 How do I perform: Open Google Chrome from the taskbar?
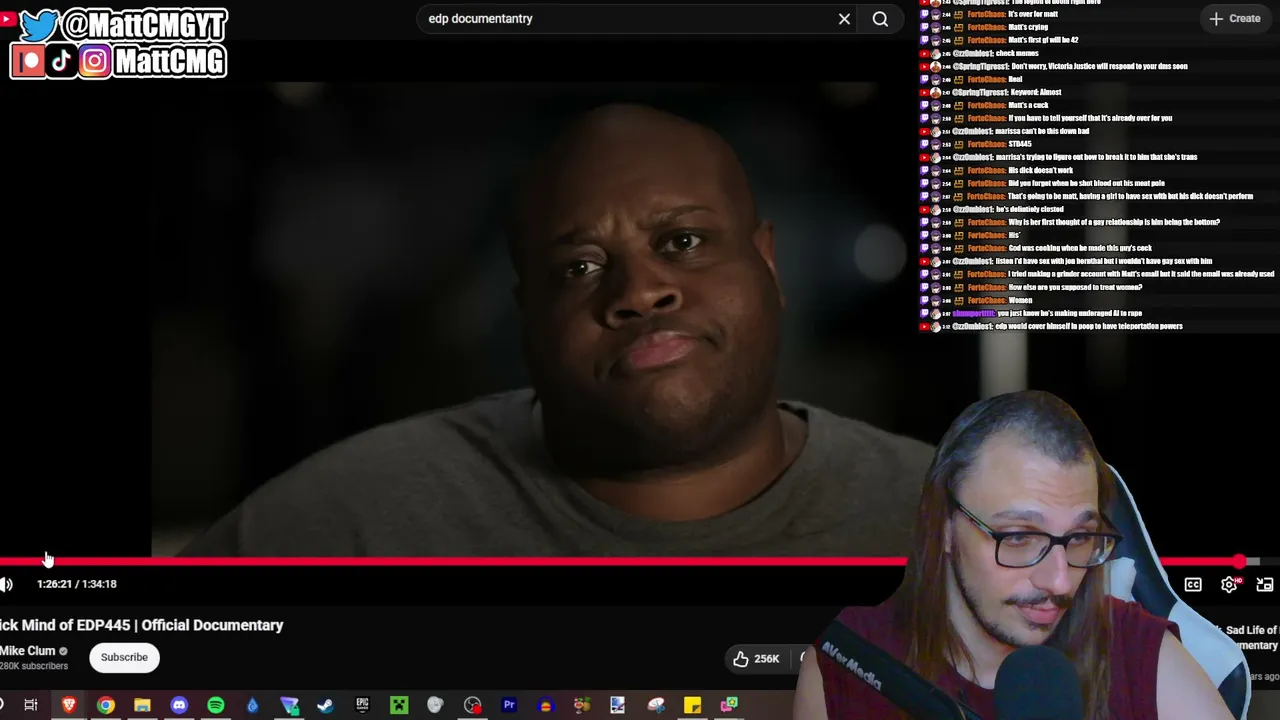click(x=105, y=705)
